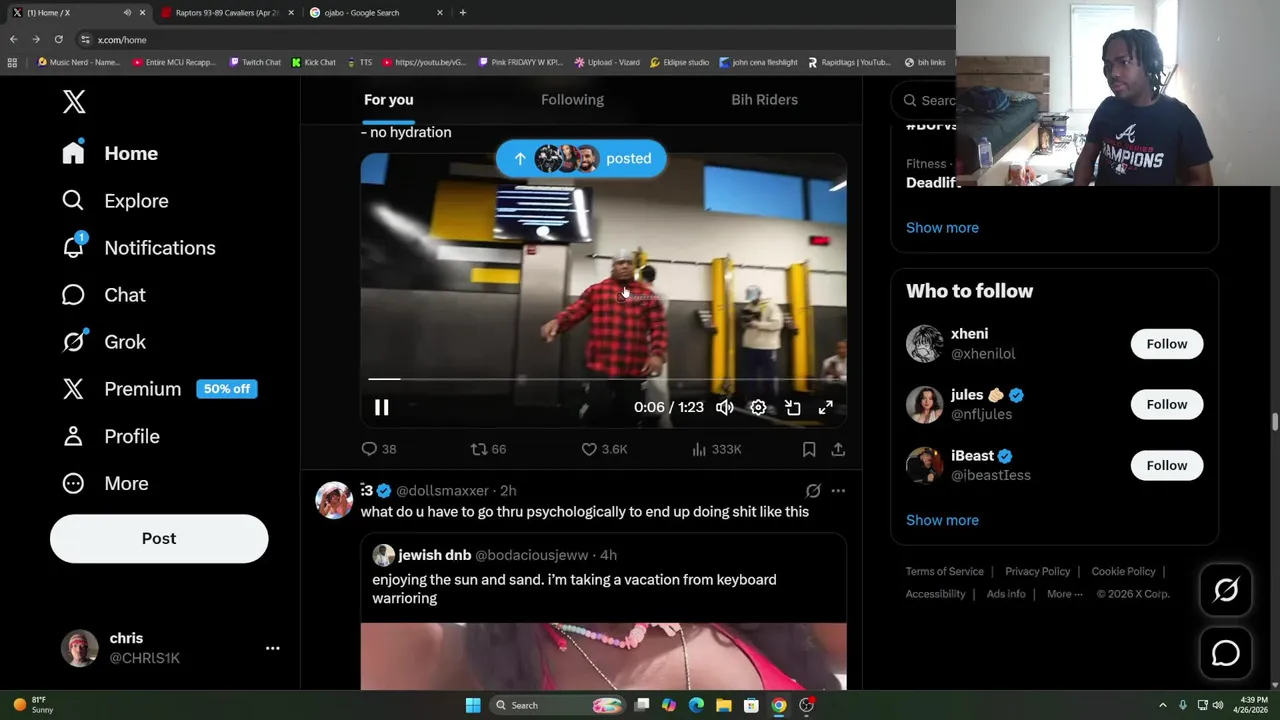Repost the post with 66 reposts
Screen dimensions: 1280x720
pos(488,449)
